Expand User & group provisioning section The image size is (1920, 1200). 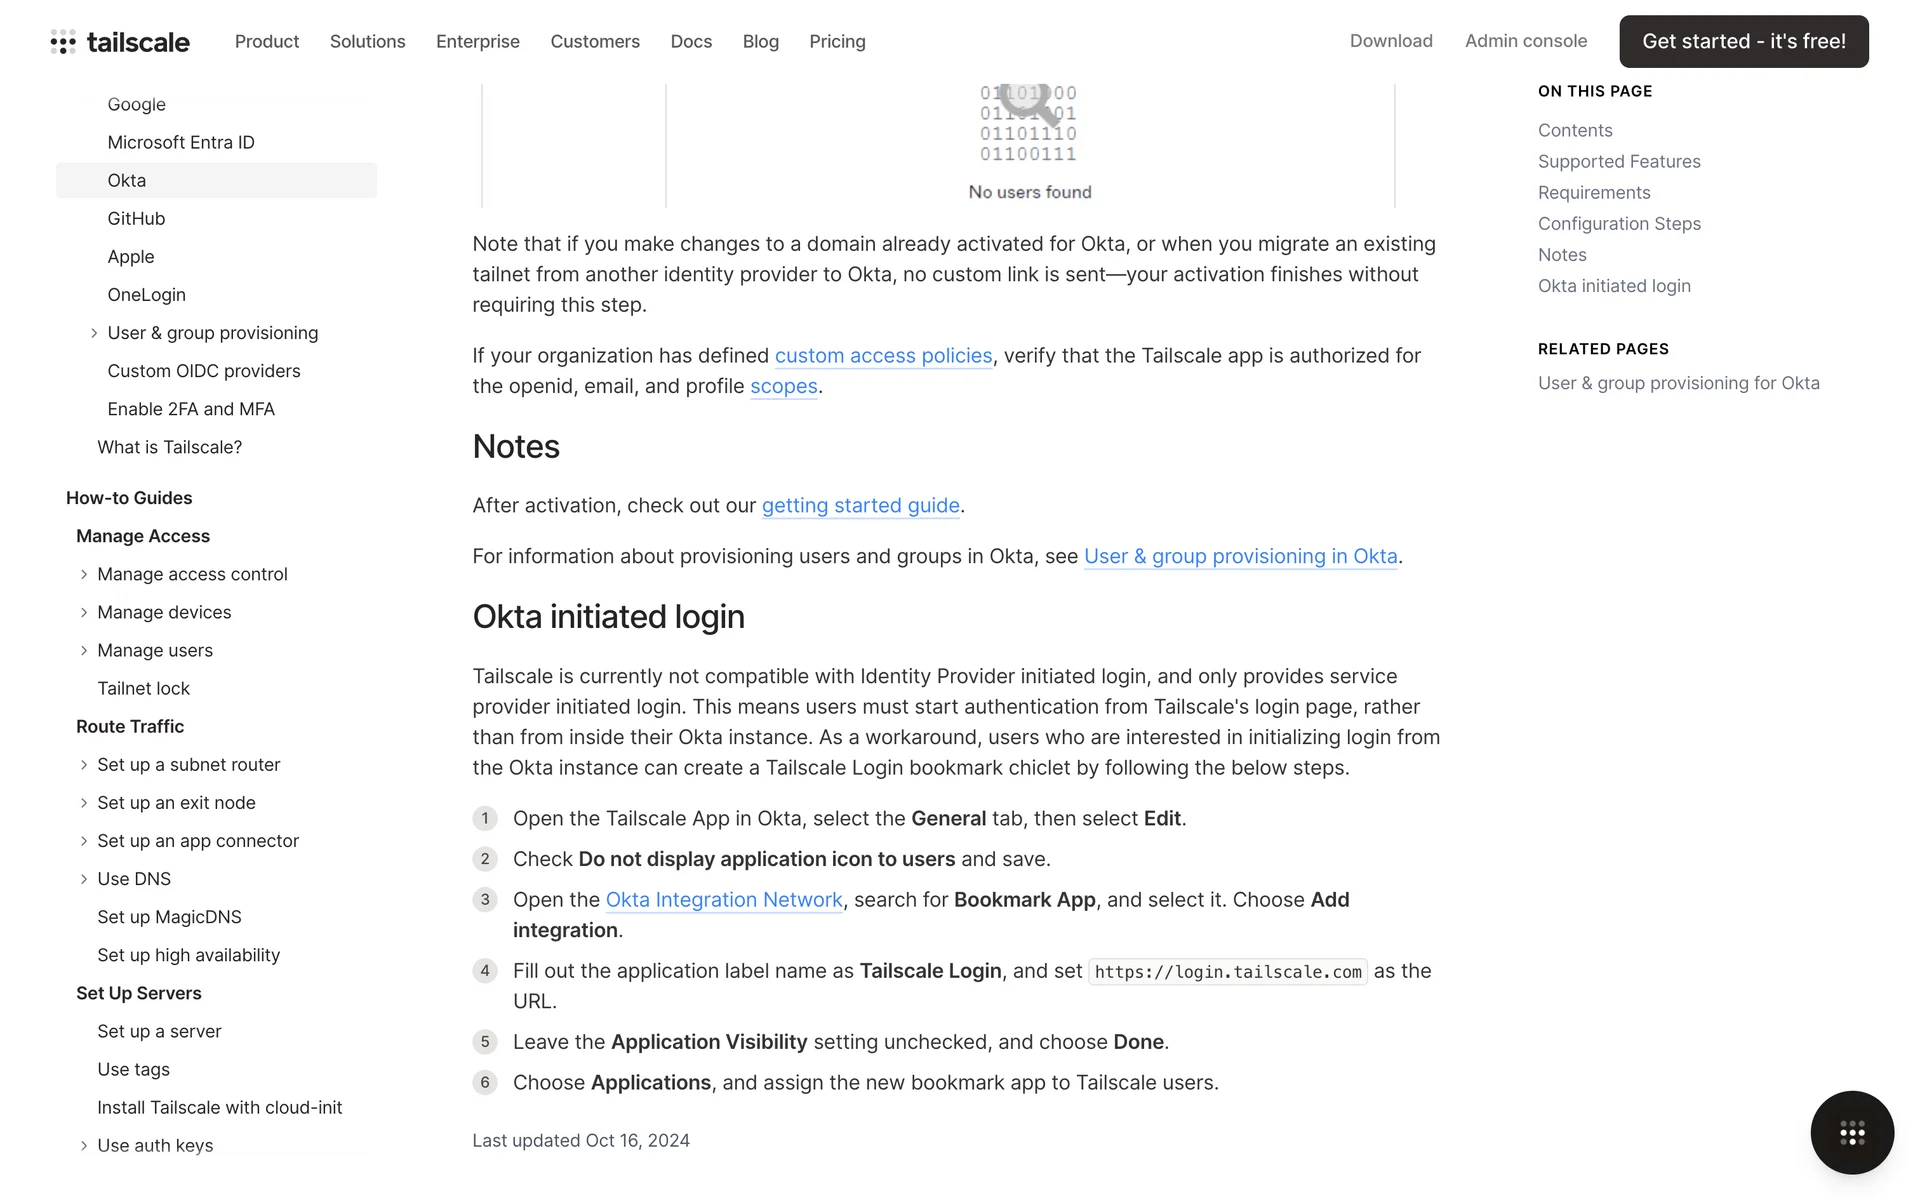pyautogui.click(x=94, y=333)
